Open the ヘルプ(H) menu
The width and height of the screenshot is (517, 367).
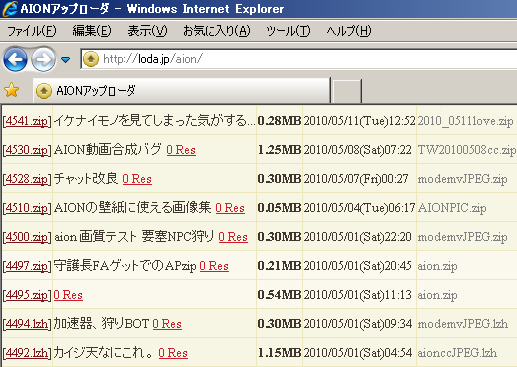[x=349, y=31]
